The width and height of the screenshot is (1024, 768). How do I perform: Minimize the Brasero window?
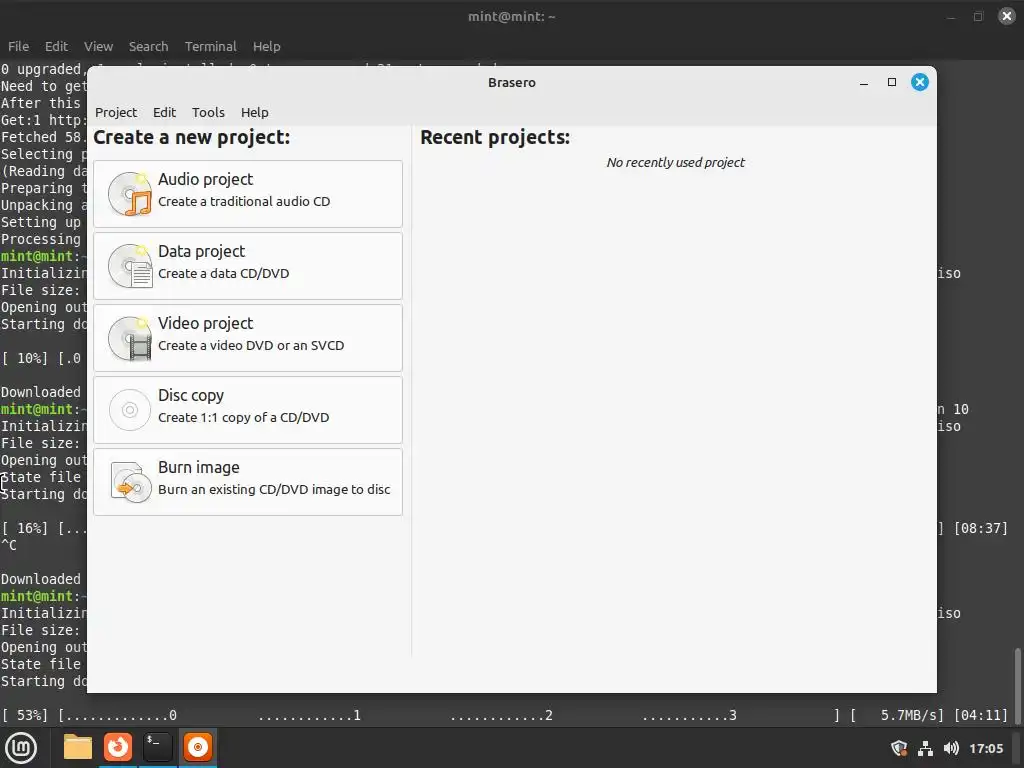point(864,83)
